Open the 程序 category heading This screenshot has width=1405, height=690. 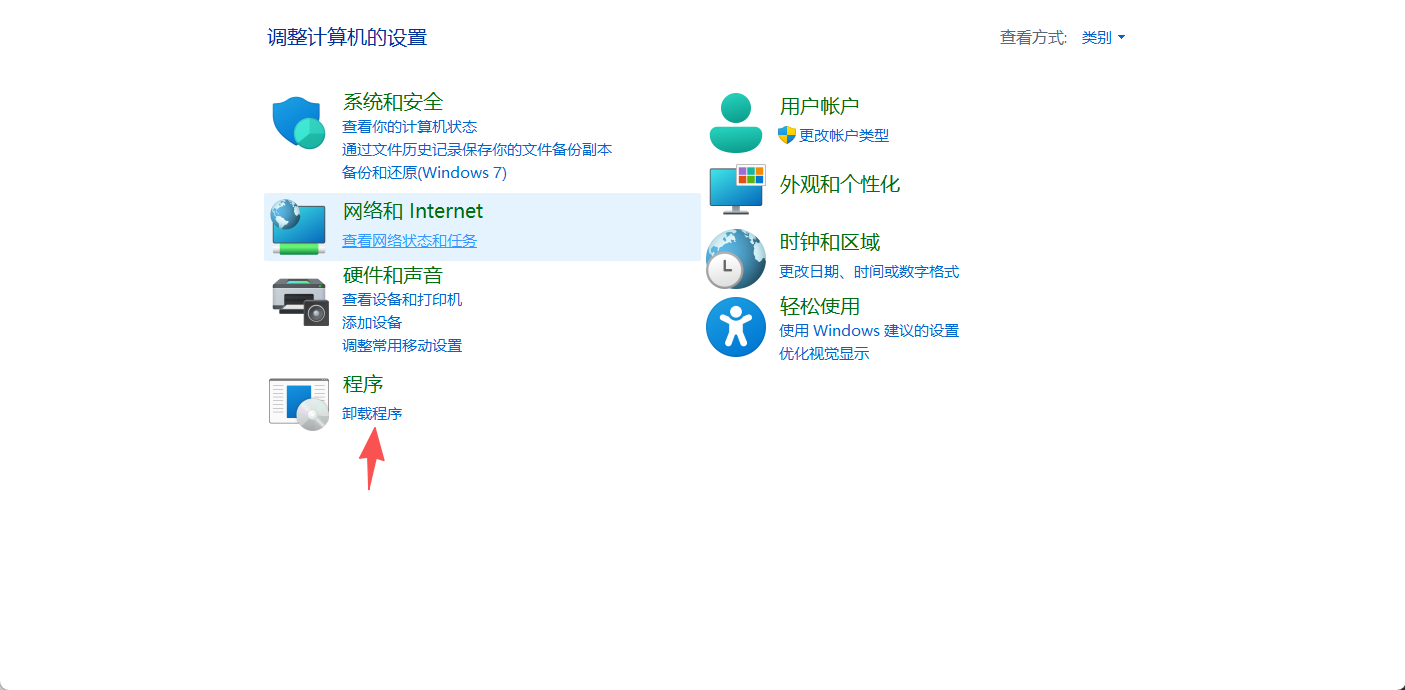click(x=363, y=385)
